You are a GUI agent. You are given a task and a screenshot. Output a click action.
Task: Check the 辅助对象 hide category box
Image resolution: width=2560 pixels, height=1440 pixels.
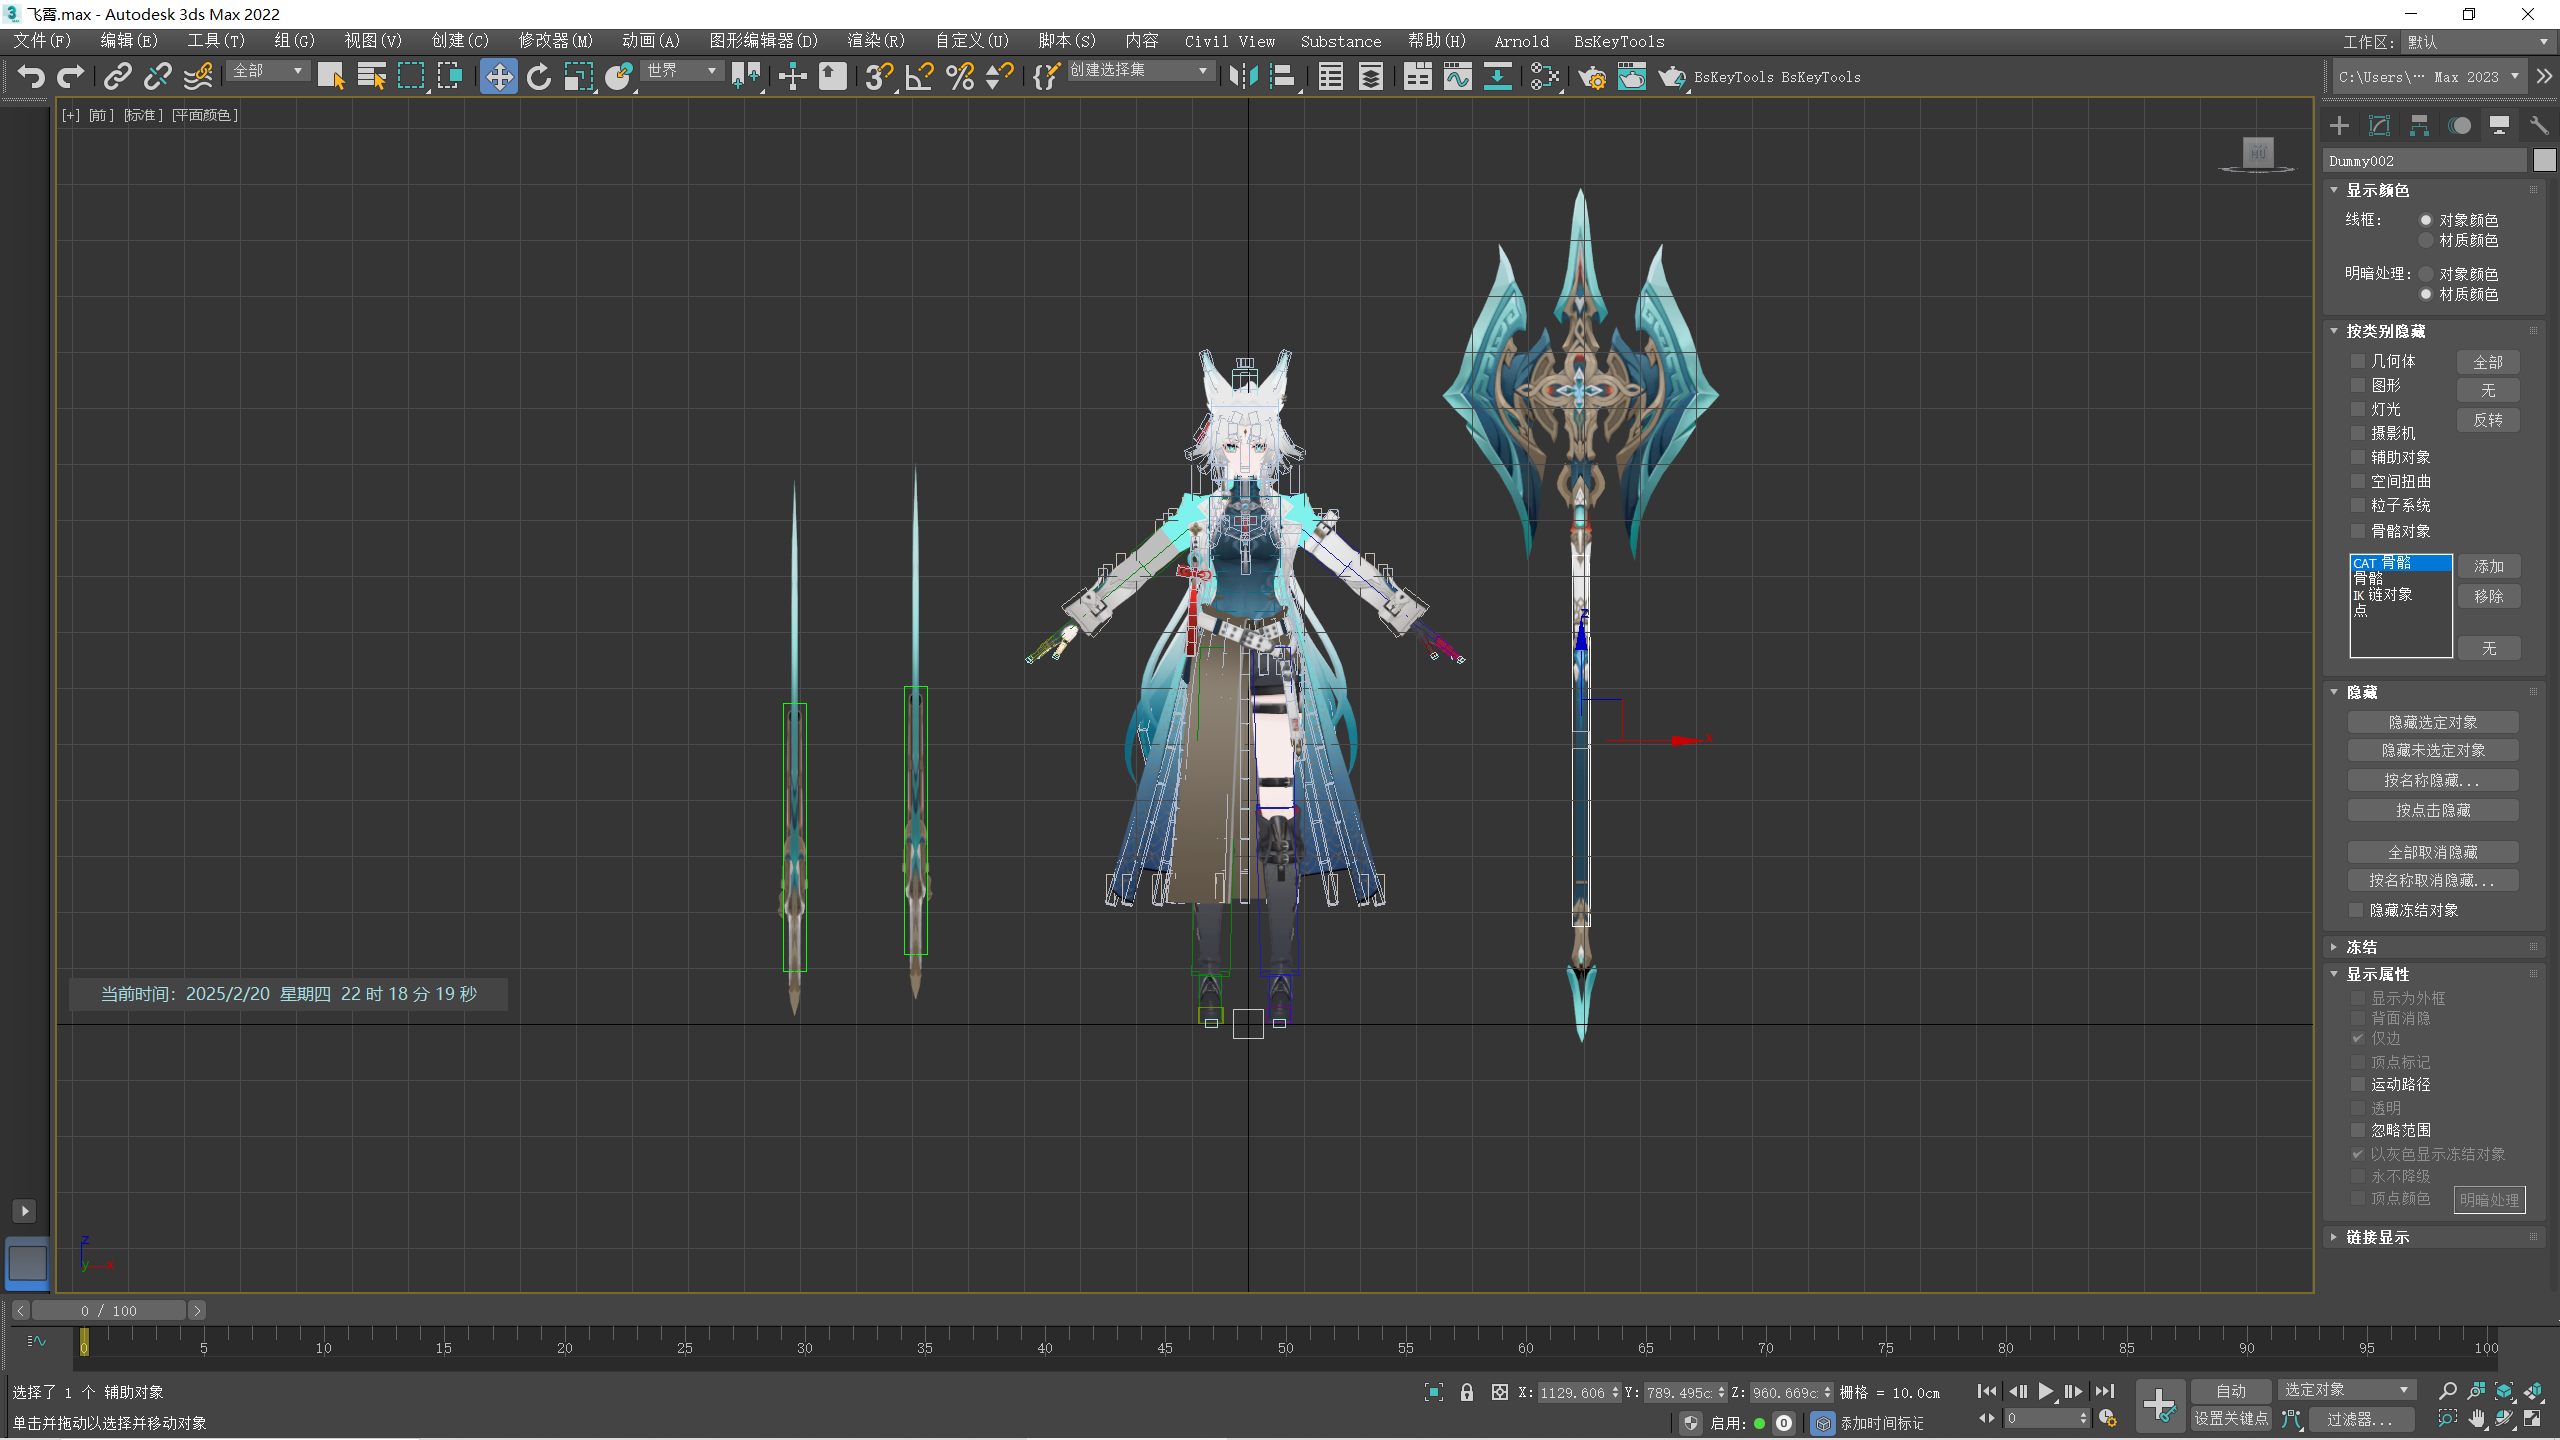click(x=2358, y=457)
